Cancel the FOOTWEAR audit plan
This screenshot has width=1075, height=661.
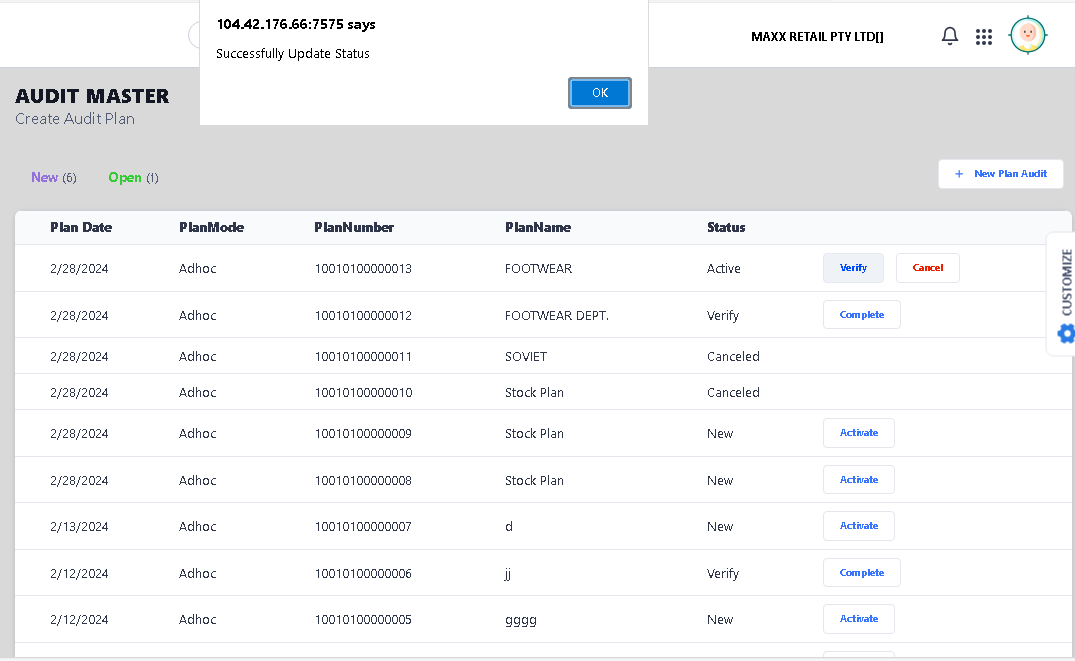coord(927,268)
